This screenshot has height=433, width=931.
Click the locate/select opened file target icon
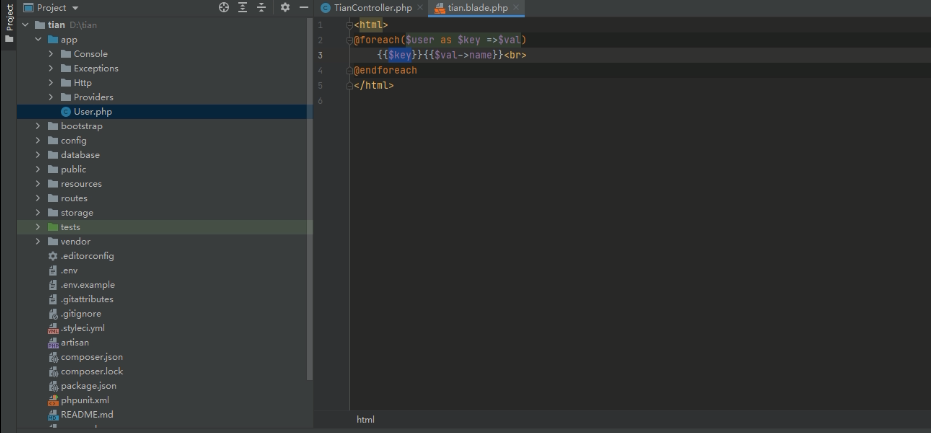[224, 7]
